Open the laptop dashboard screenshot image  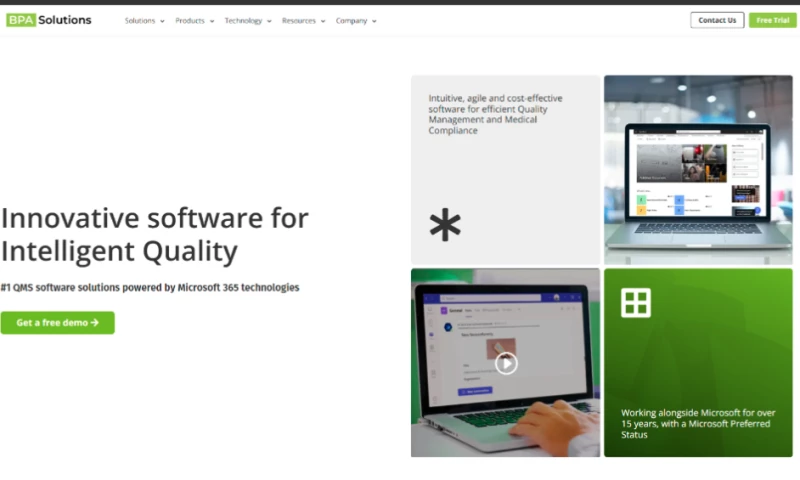click(698, 170)
